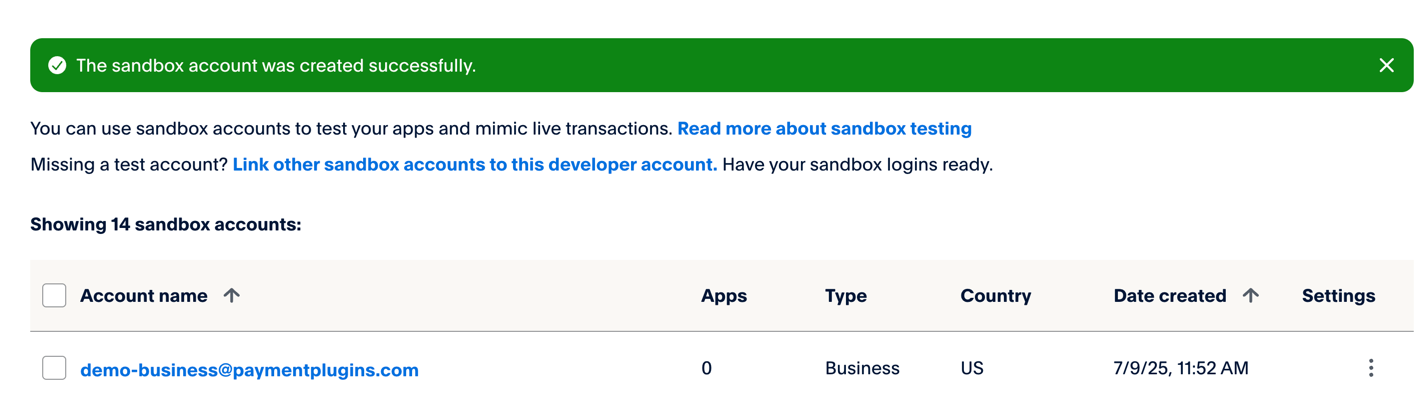Follow Link other sandbox accounts link
Viewport: 1427px width, 400px height.
coord(475,165)
